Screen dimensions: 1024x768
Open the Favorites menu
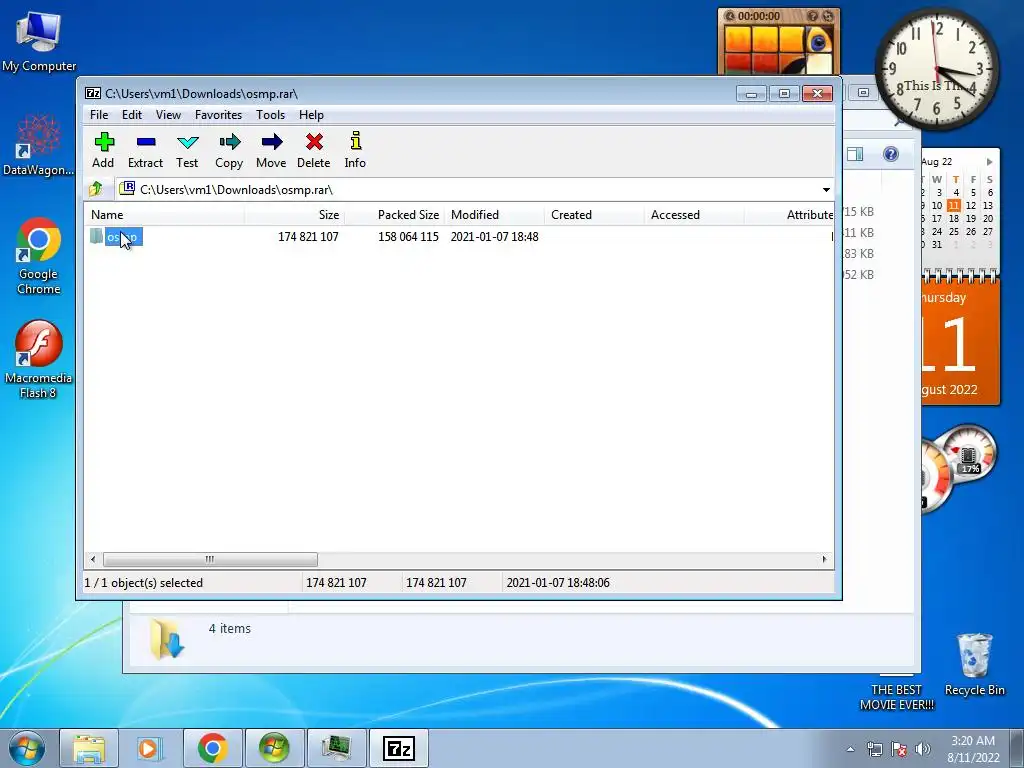pos(219,115)
